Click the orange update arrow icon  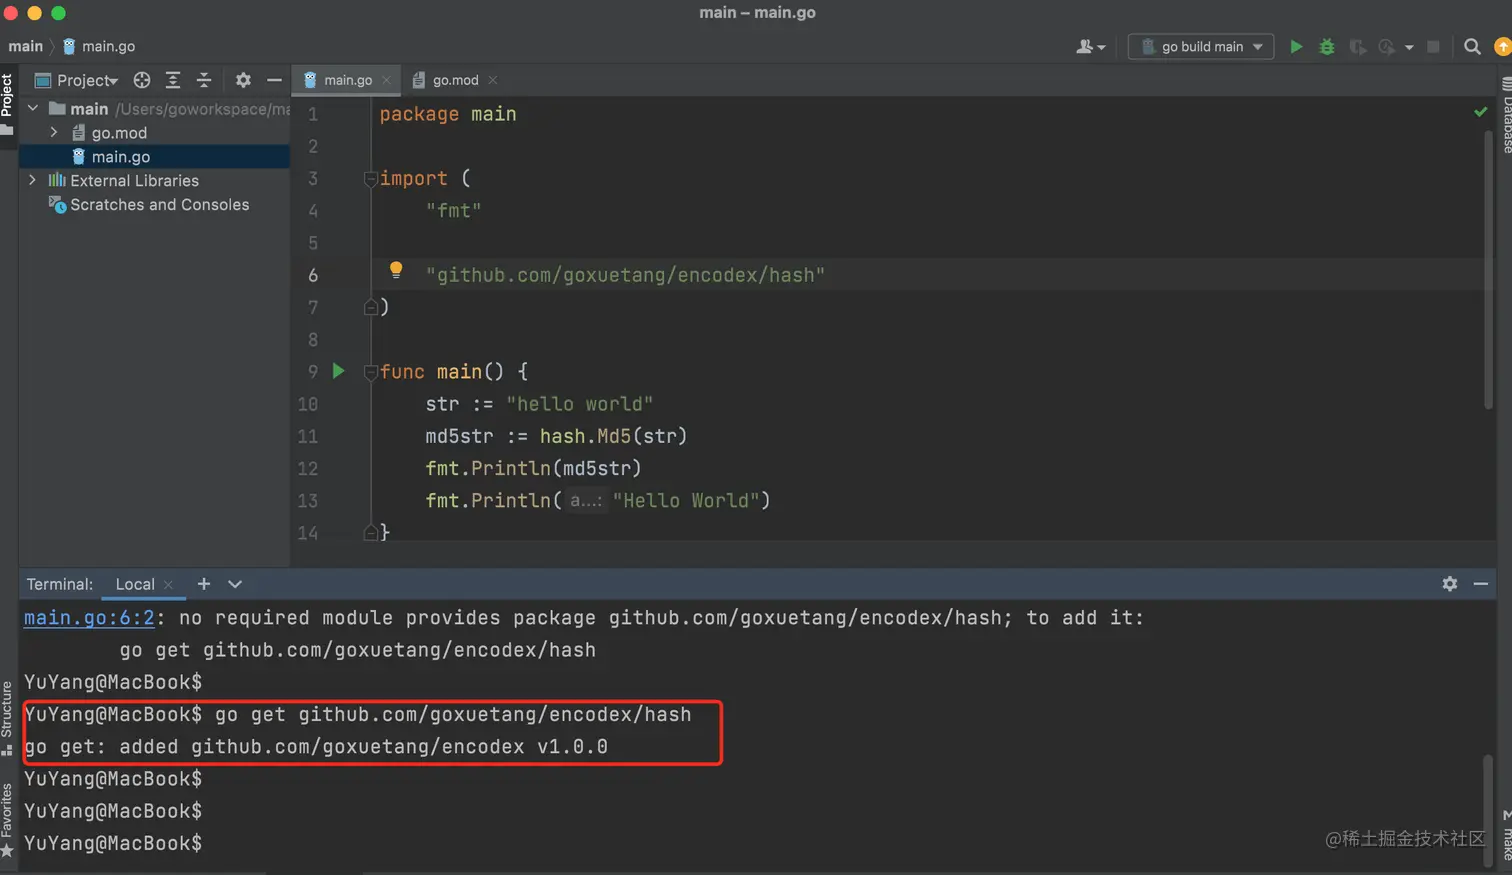coord(1502,46)
